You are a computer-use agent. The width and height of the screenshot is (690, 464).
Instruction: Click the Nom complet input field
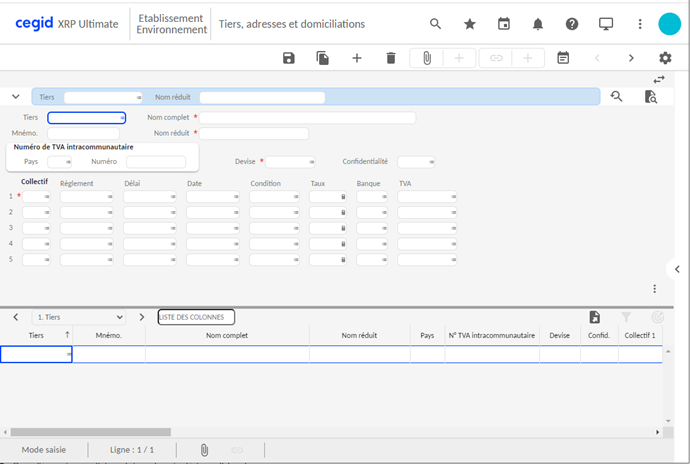point(307,118)
